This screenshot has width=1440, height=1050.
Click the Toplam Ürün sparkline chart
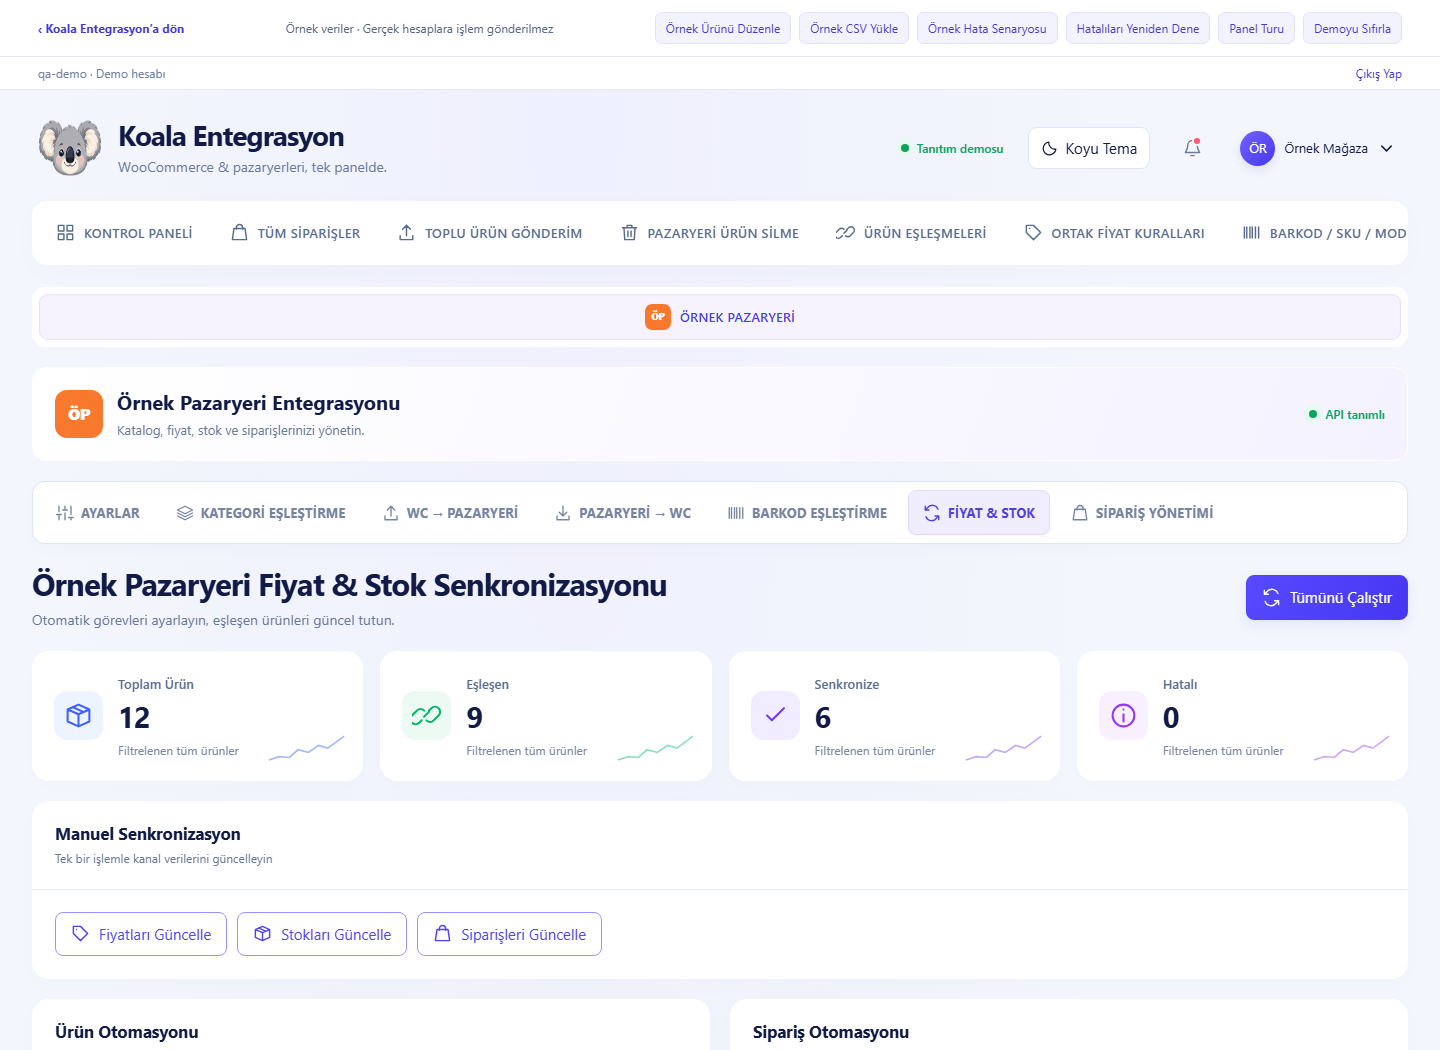click(x=307, y=748)
